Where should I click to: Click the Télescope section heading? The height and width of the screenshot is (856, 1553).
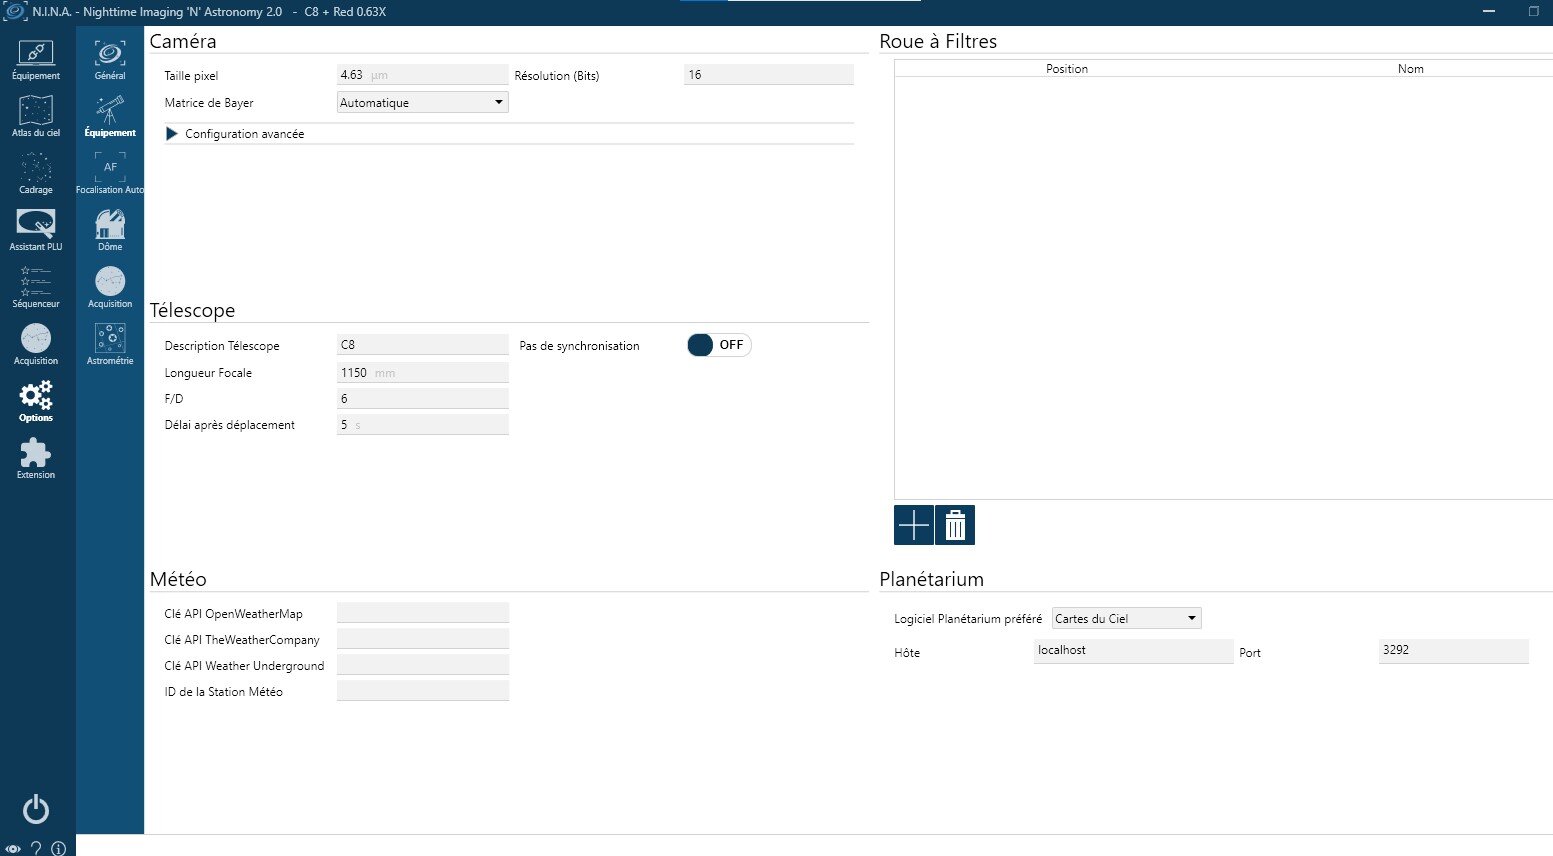coord(193,311)
